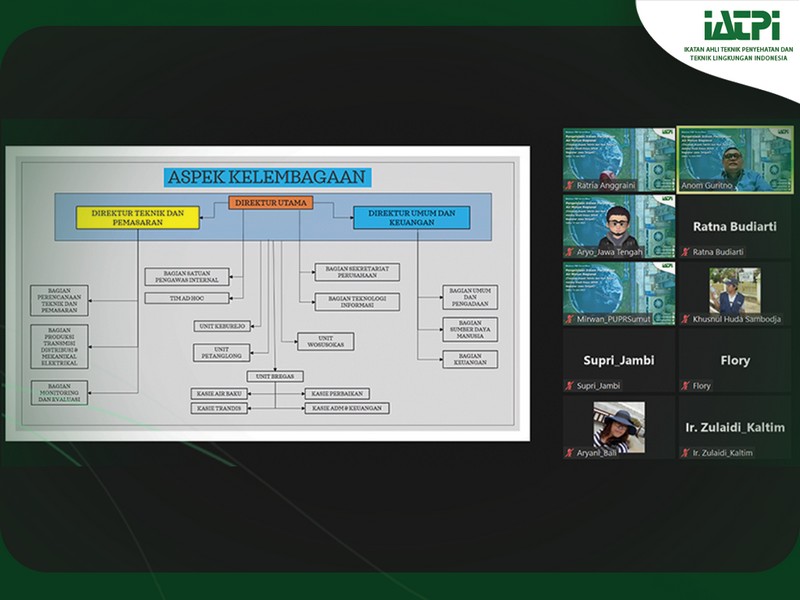Click BAGIAN MONITORING DAN EVALUASI box
This screenshot has width=800, height=600.
(x=59, y=393)
